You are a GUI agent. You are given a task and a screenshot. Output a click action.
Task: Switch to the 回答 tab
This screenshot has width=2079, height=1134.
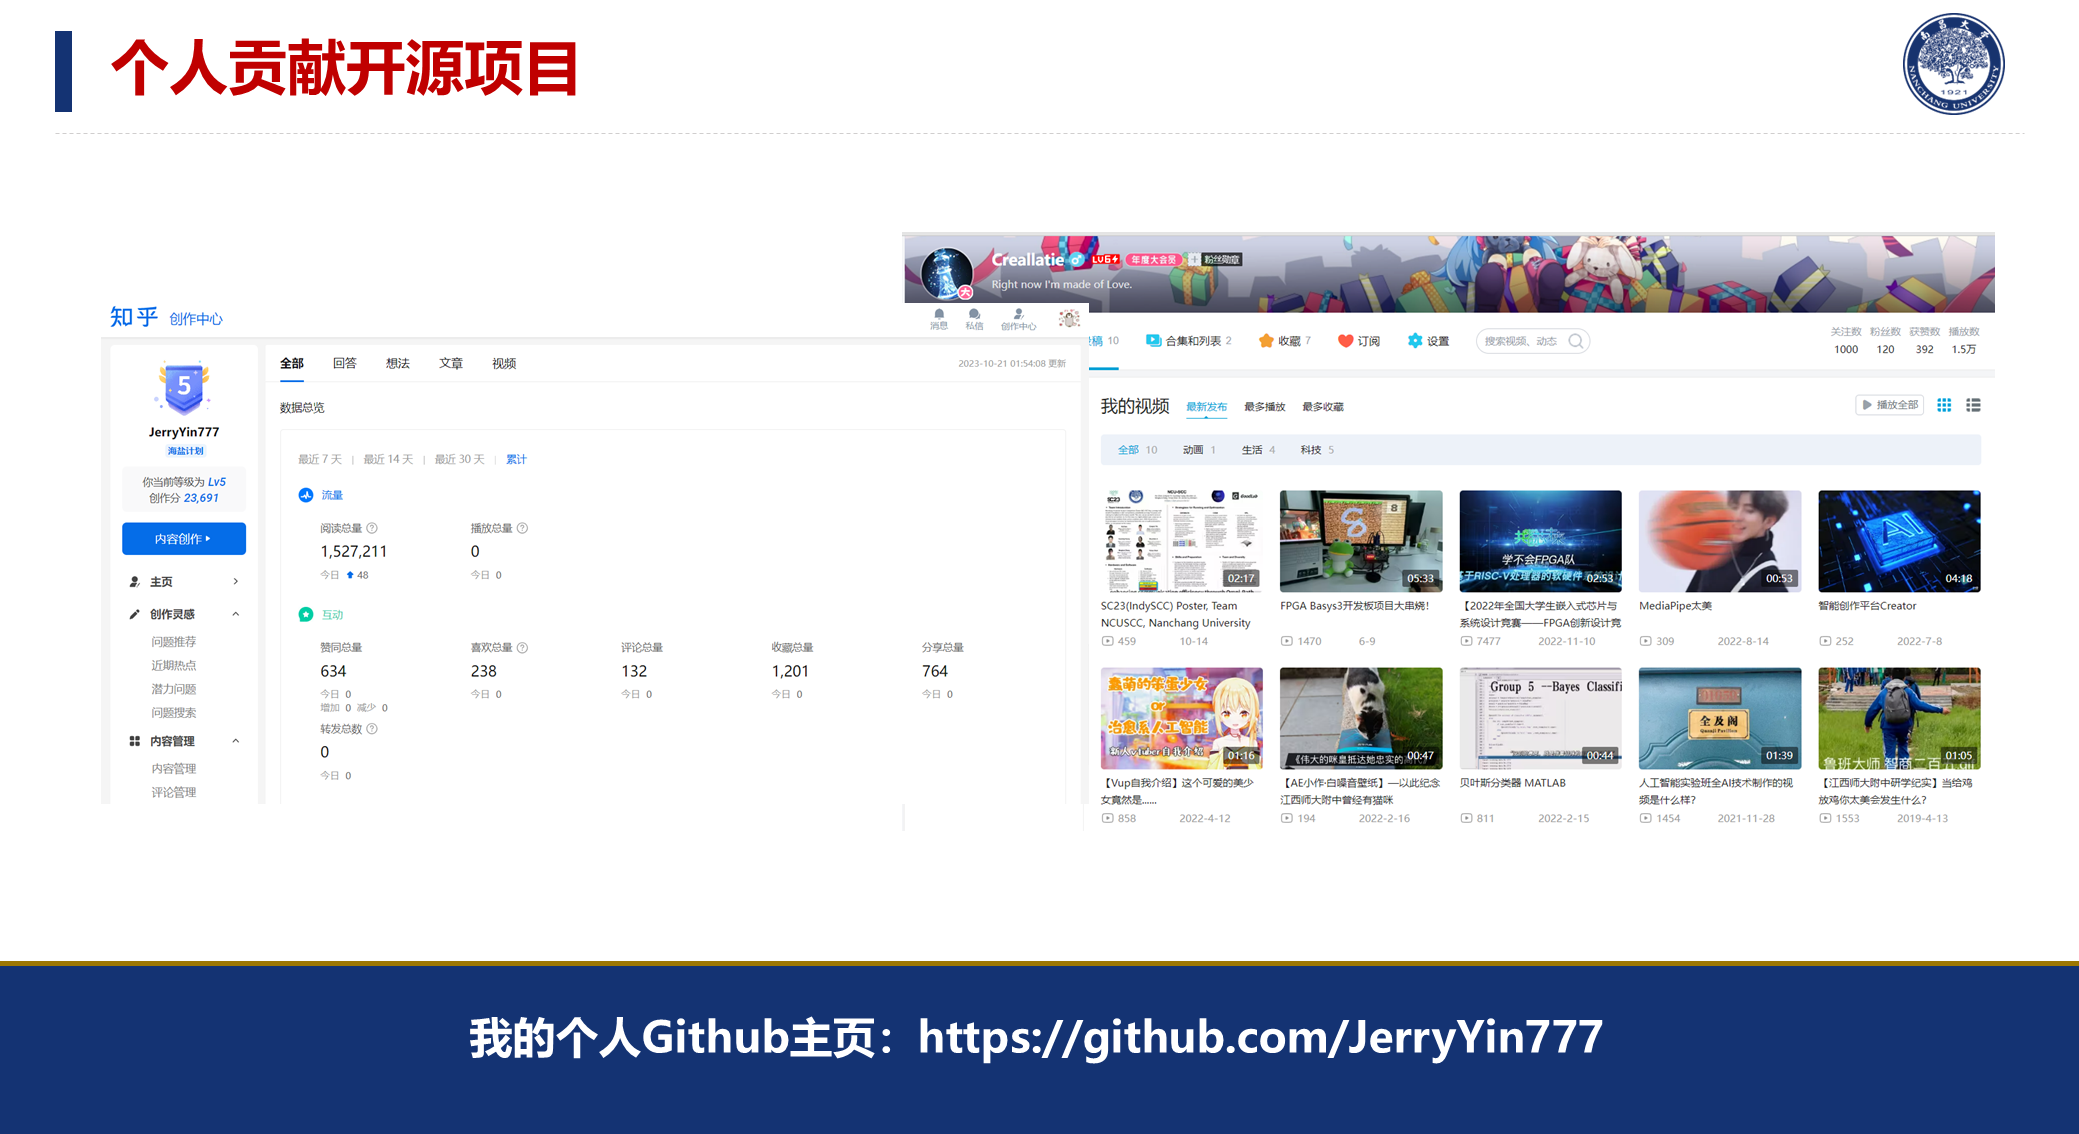point(345,363)
